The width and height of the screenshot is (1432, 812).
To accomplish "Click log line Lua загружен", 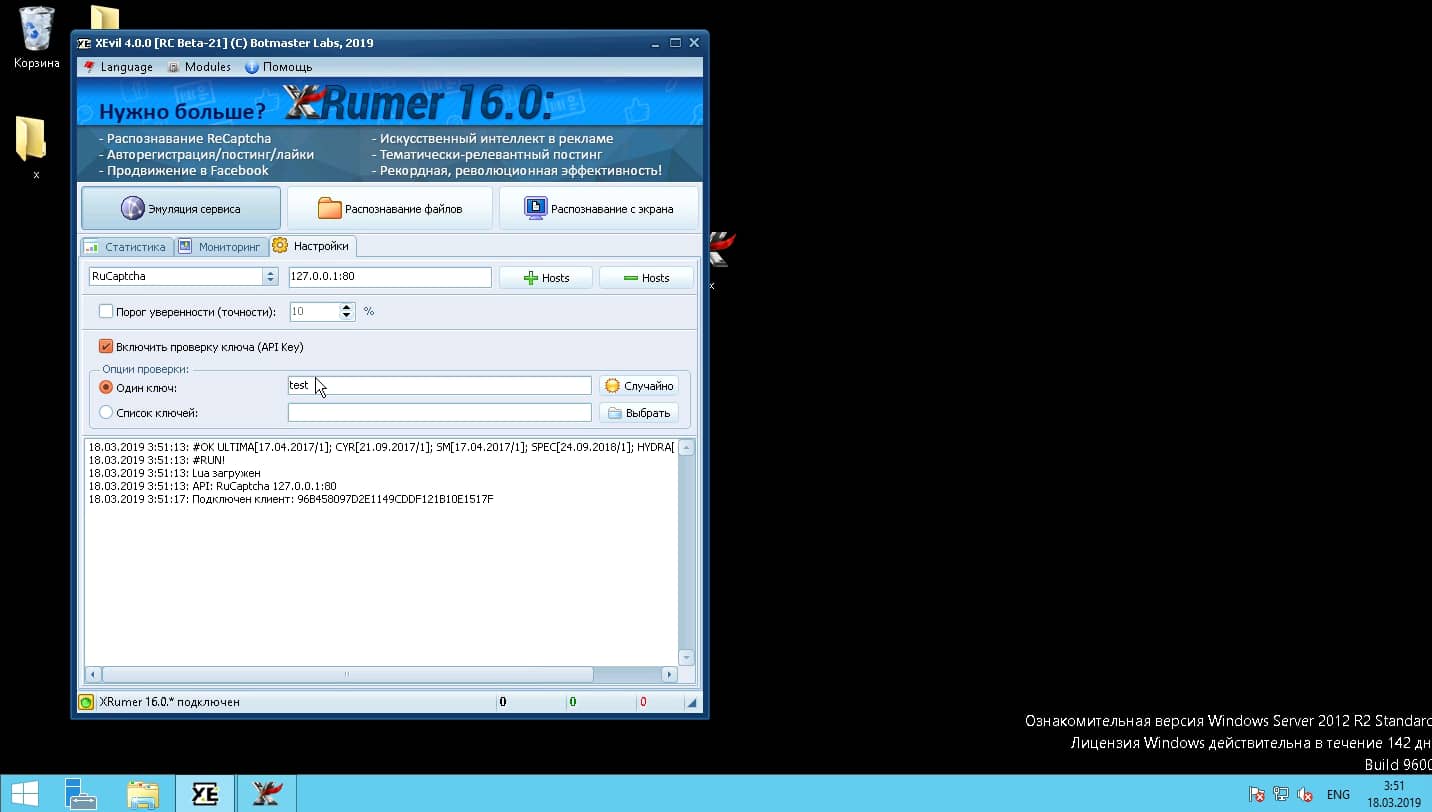I will (x=174, y=473).
